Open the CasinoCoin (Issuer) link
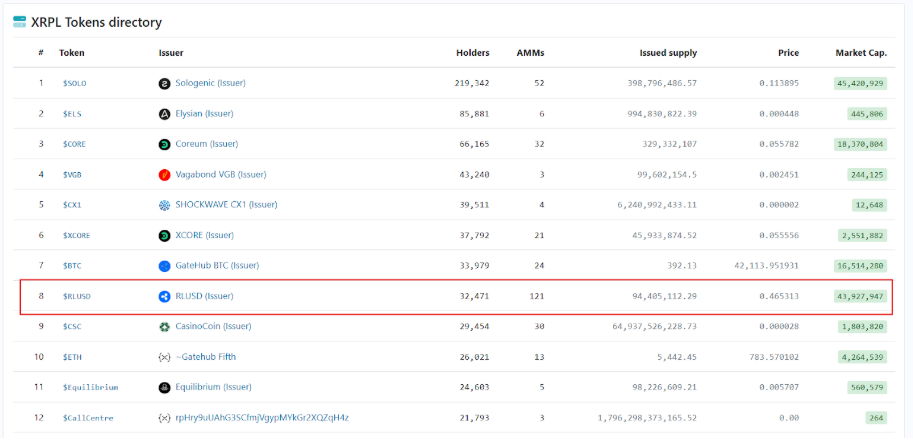This screenshot has width=913, height=447. [214, 326]
